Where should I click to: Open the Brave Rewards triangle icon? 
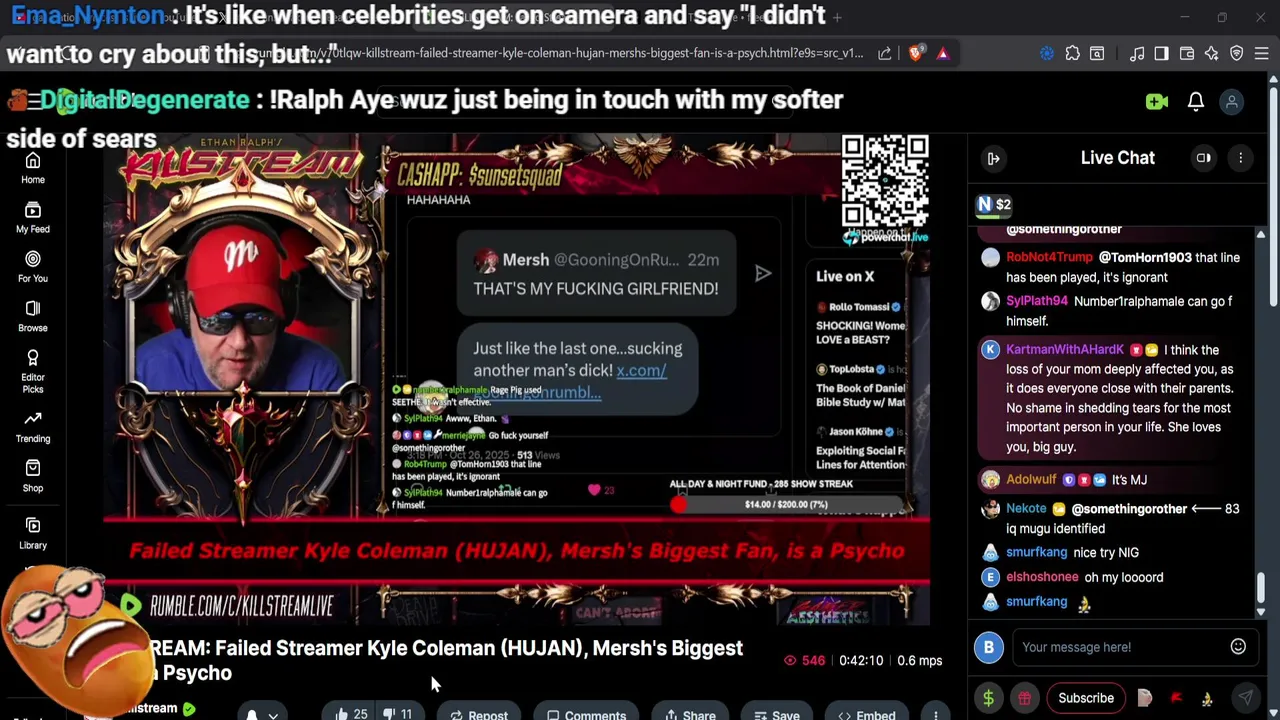coord(942,53)
